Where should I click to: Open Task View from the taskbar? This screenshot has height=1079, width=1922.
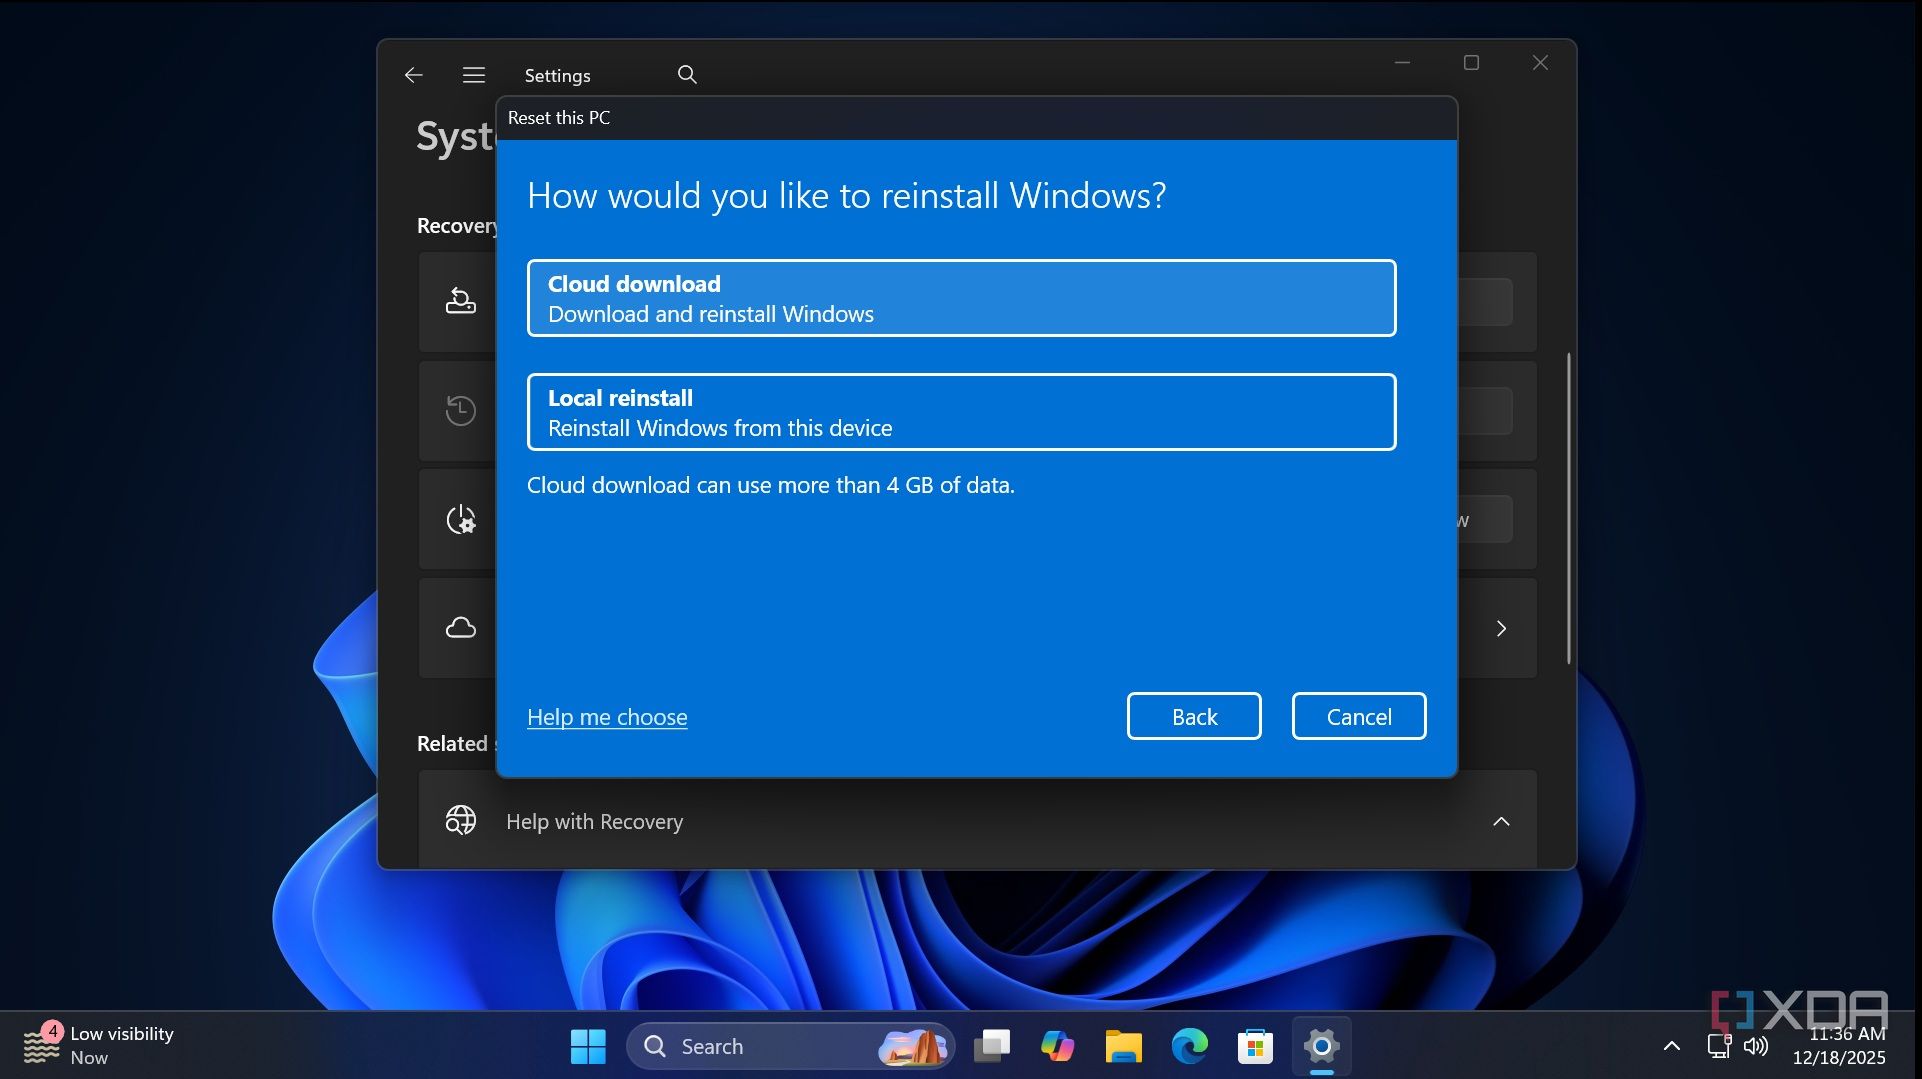pos(992,1046)
